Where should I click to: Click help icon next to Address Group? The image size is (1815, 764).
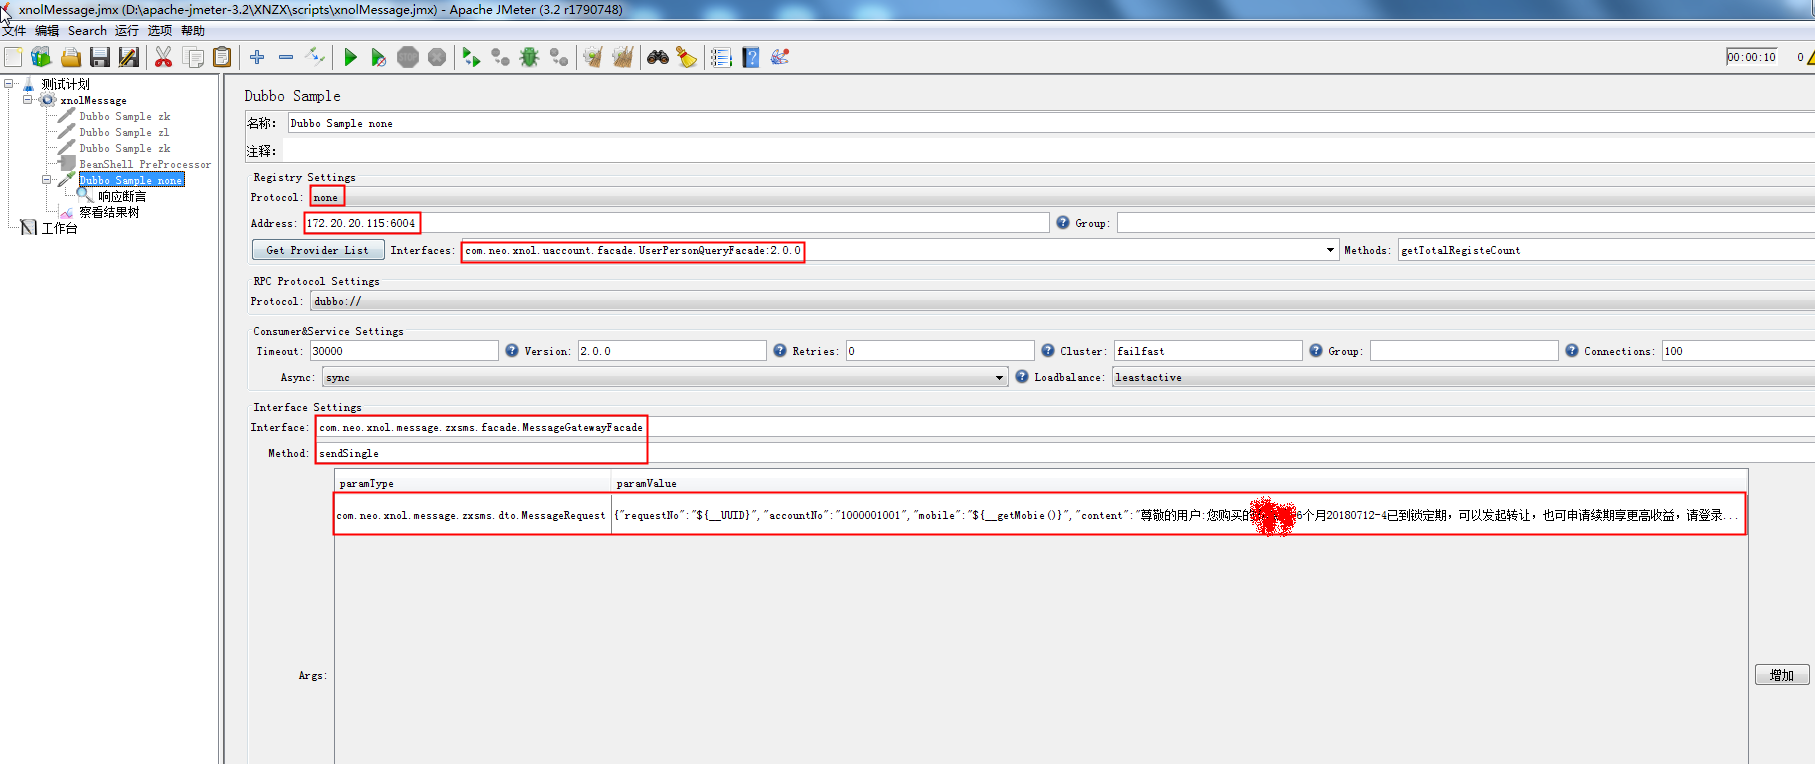[1063, 222]
